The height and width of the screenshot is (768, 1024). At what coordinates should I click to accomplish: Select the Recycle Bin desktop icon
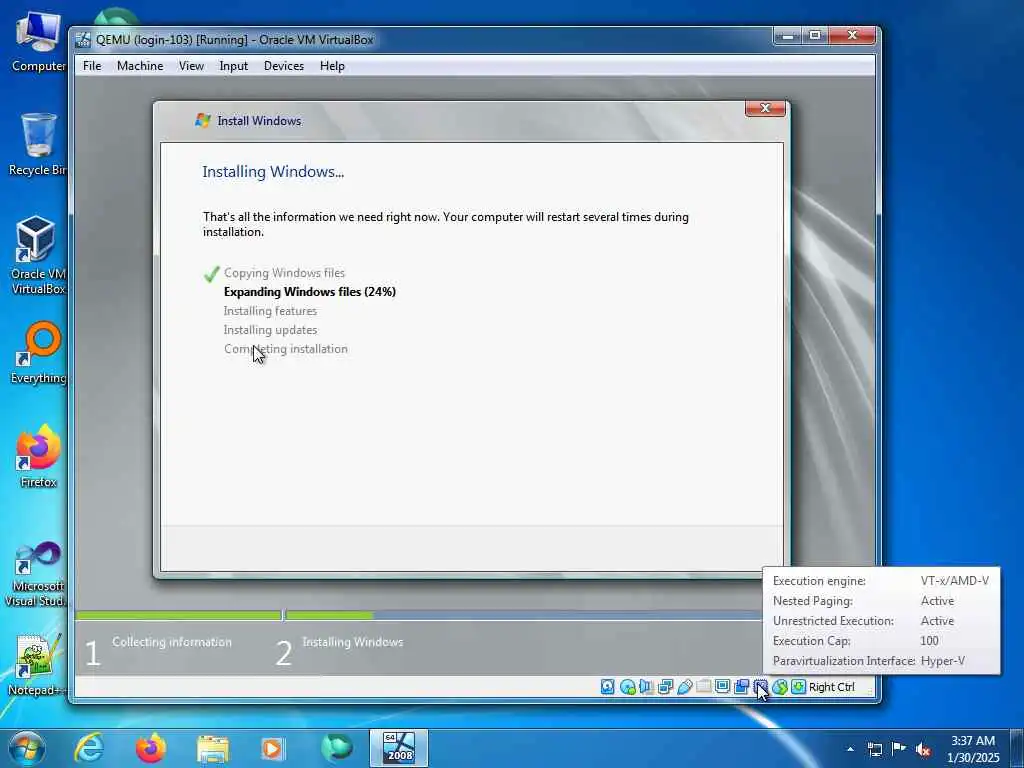point(37,144)
